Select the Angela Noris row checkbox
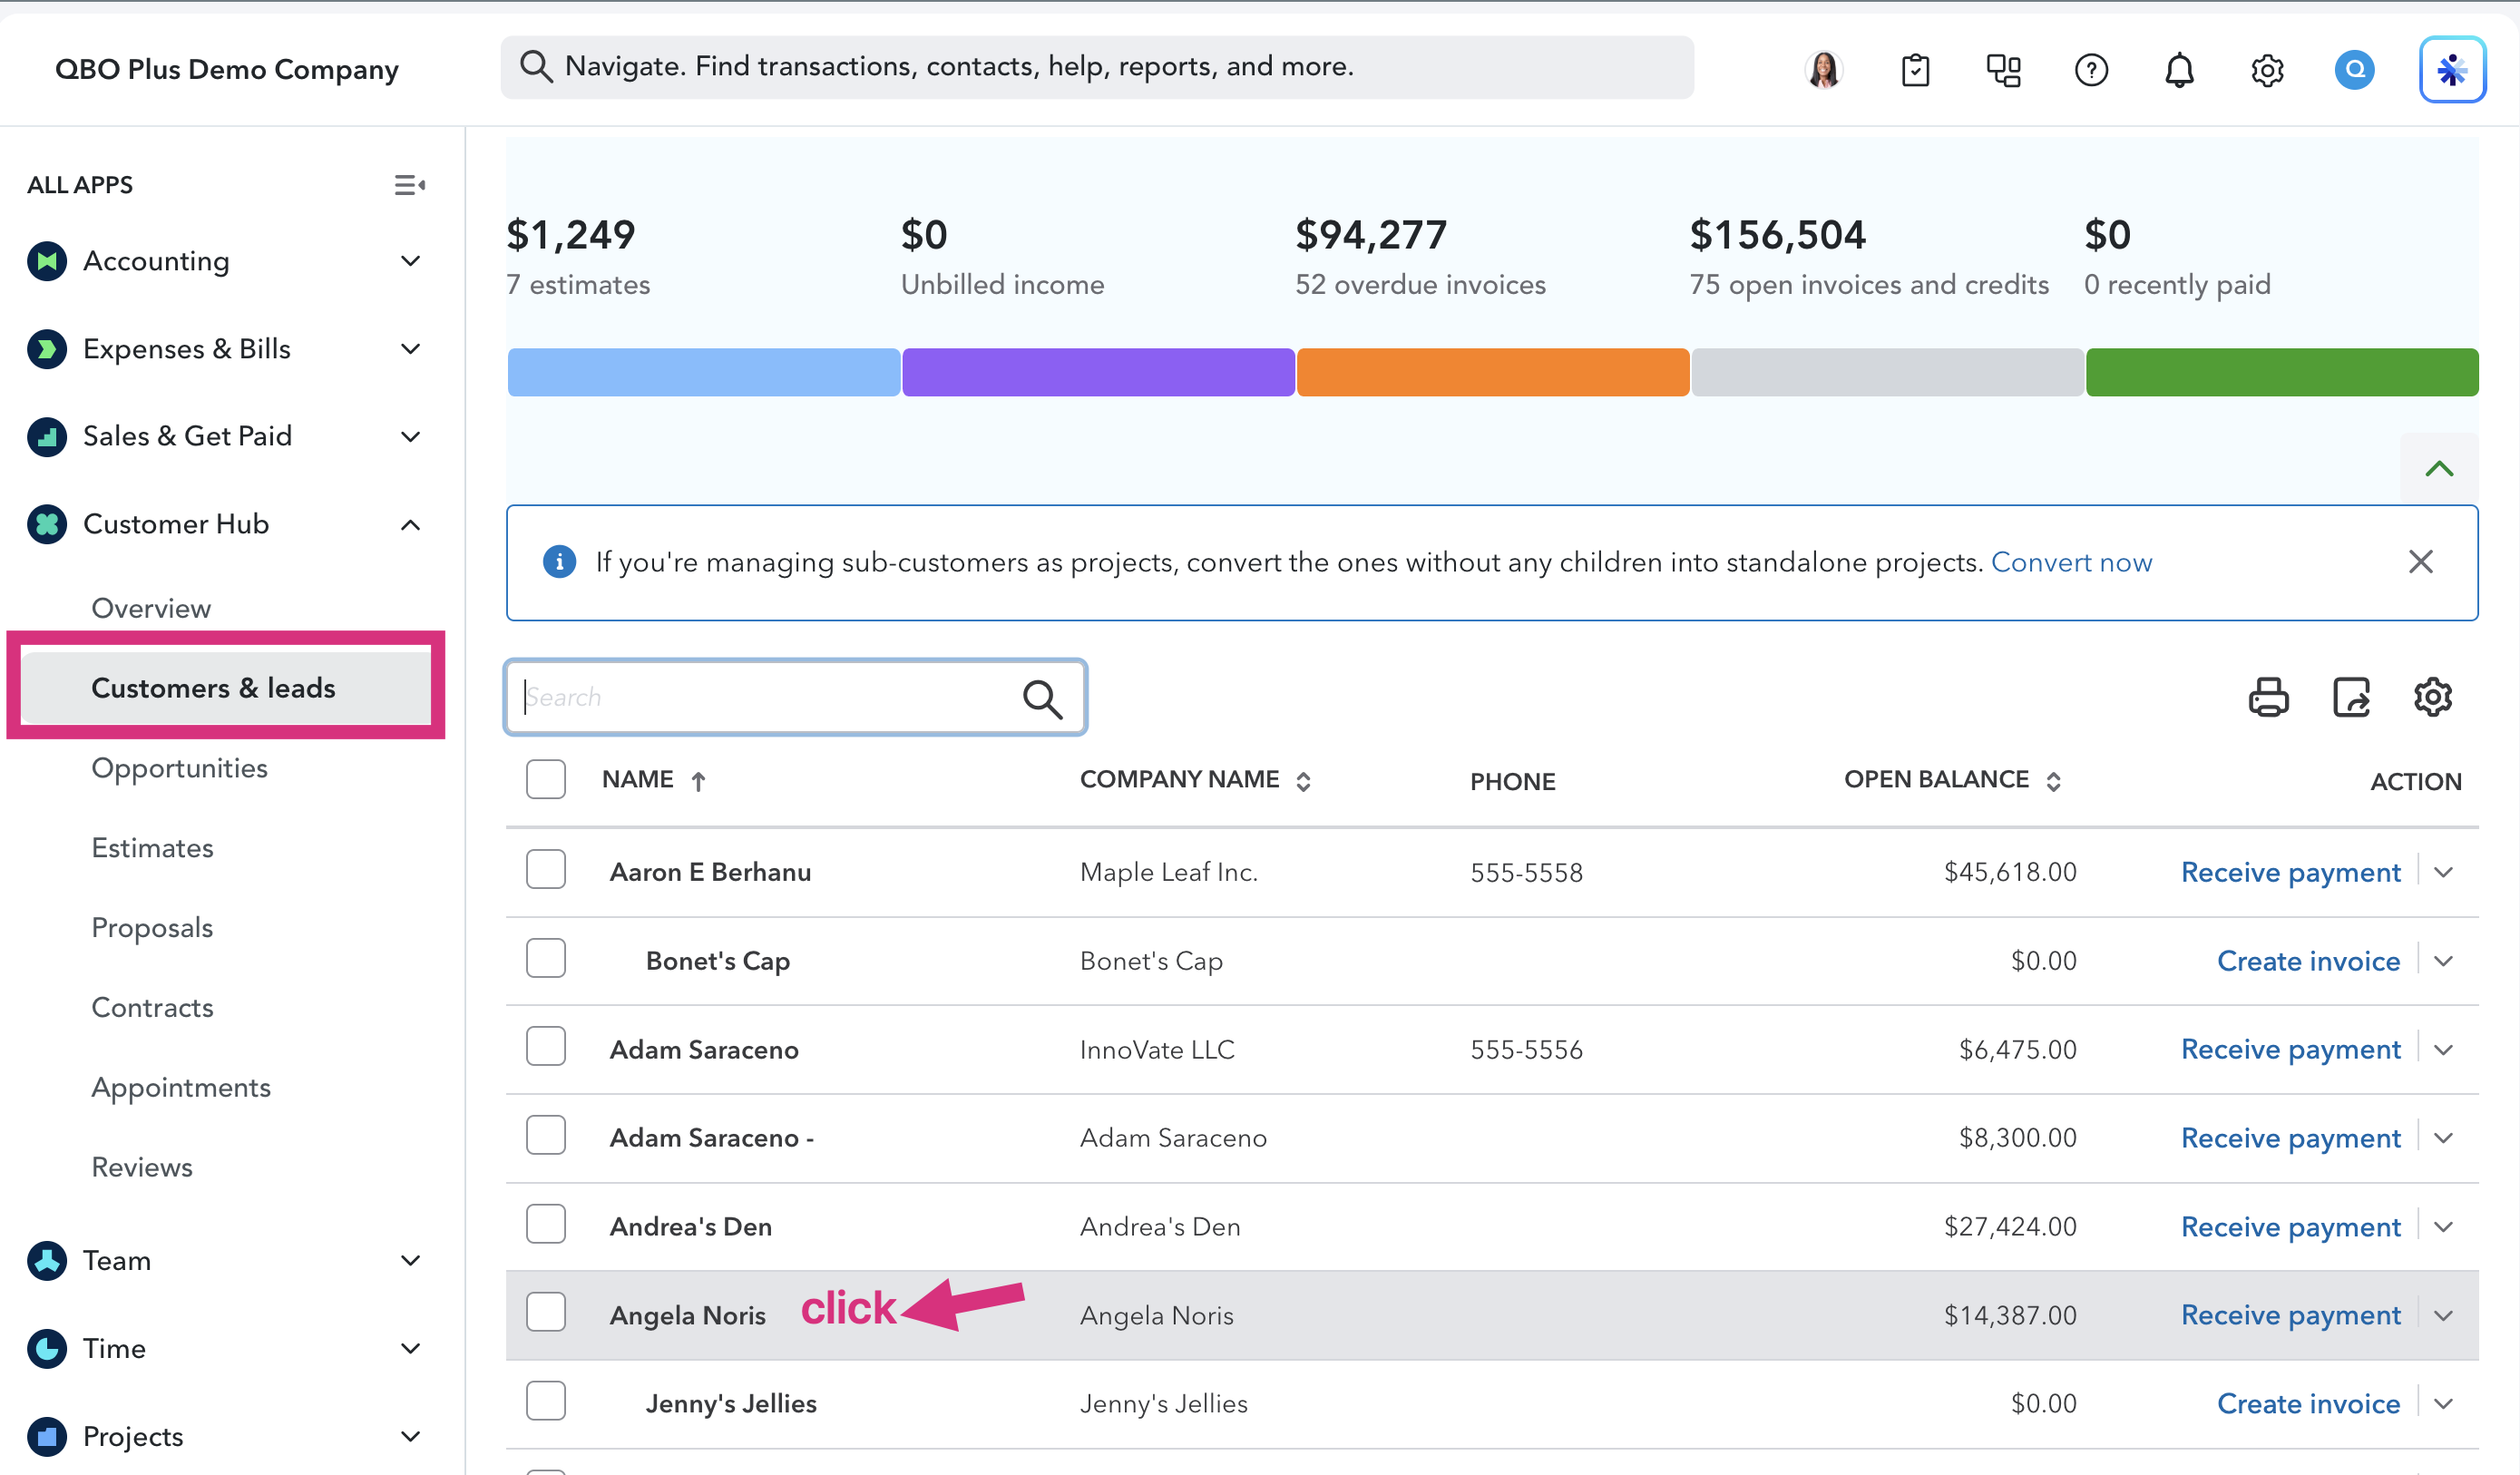 [546, 1312]
